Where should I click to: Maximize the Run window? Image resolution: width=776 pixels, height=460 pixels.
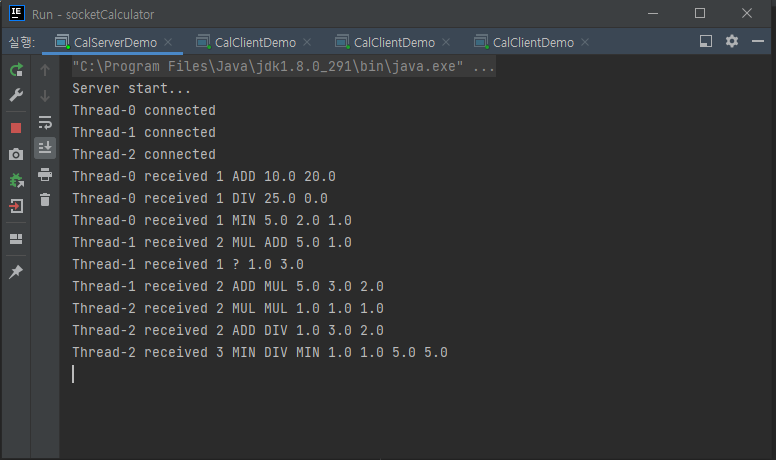[x=700, y=13]
